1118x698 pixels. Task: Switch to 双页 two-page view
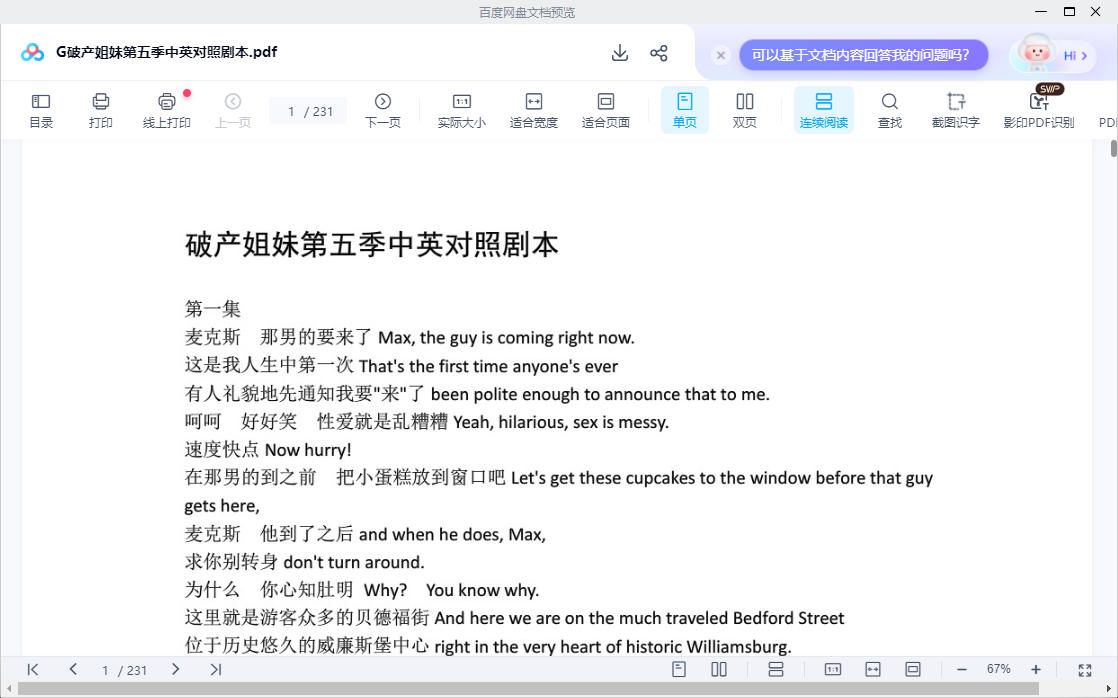744,110
